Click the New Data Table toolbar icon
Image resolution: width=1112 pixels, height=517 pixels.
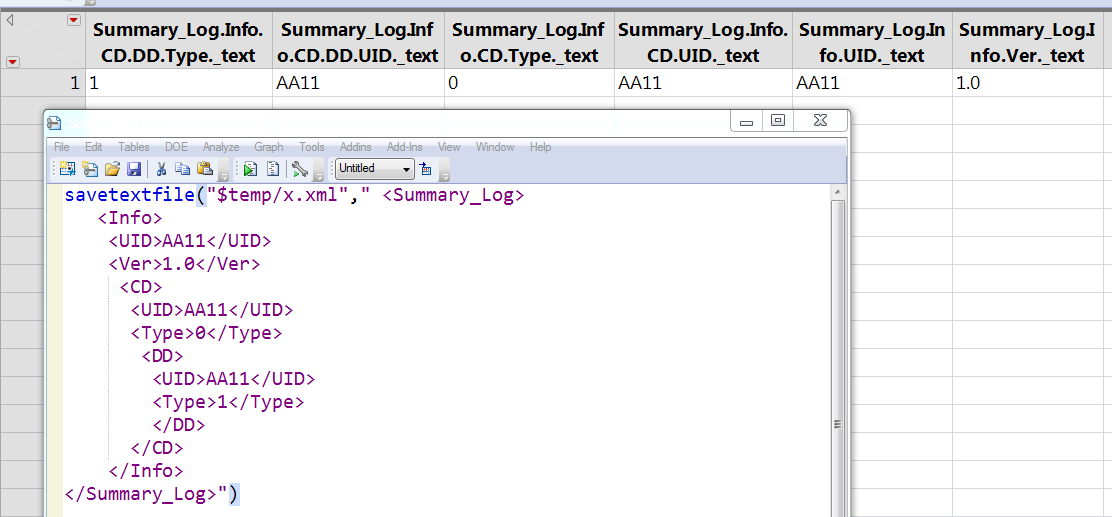pos(67,169)
